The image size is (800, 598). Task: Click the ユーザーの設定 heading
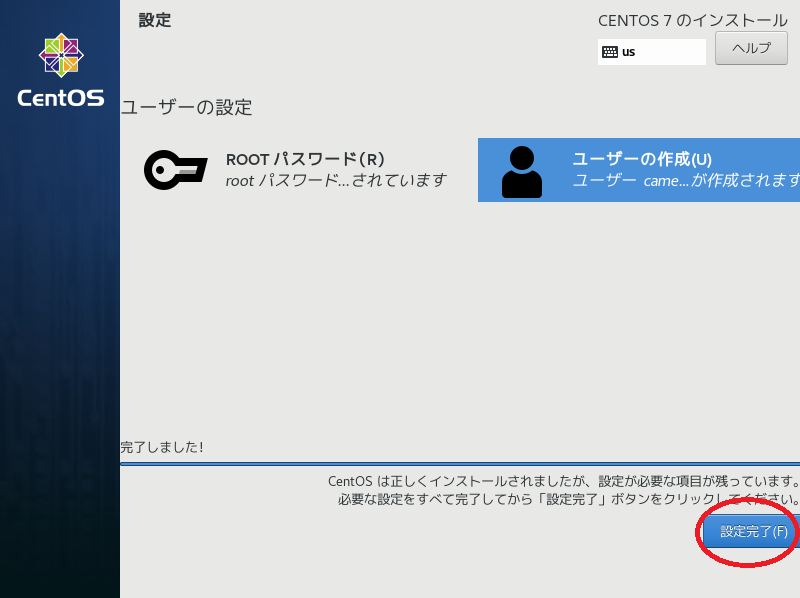pos(187,107)
